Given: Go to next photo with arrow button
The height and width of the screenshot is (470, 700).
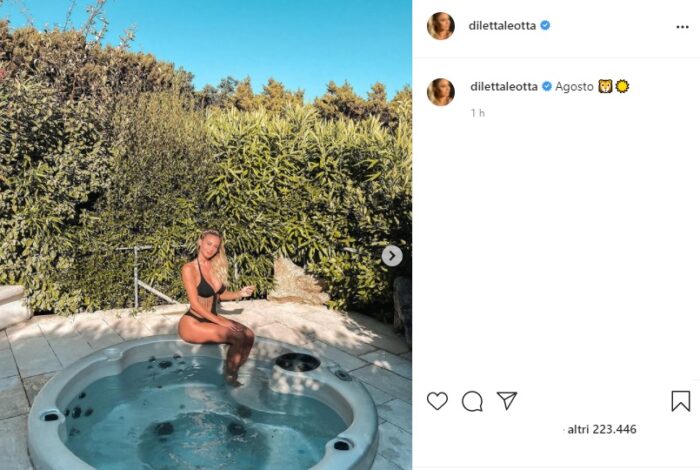Looking at the screenshot, I should (x=392, y=256).
